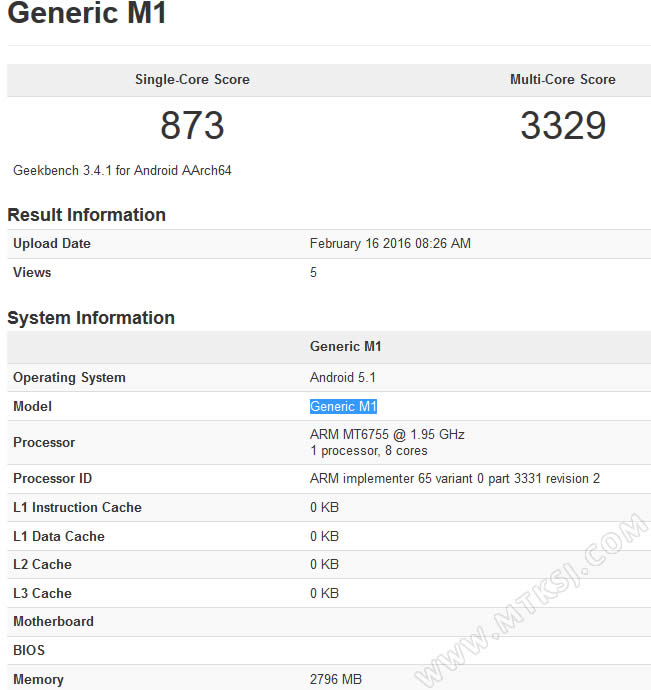This screenshot has height=690, width=651.
Task: Click the 'Generic M1' page title
Action: [x=87, y=12]
